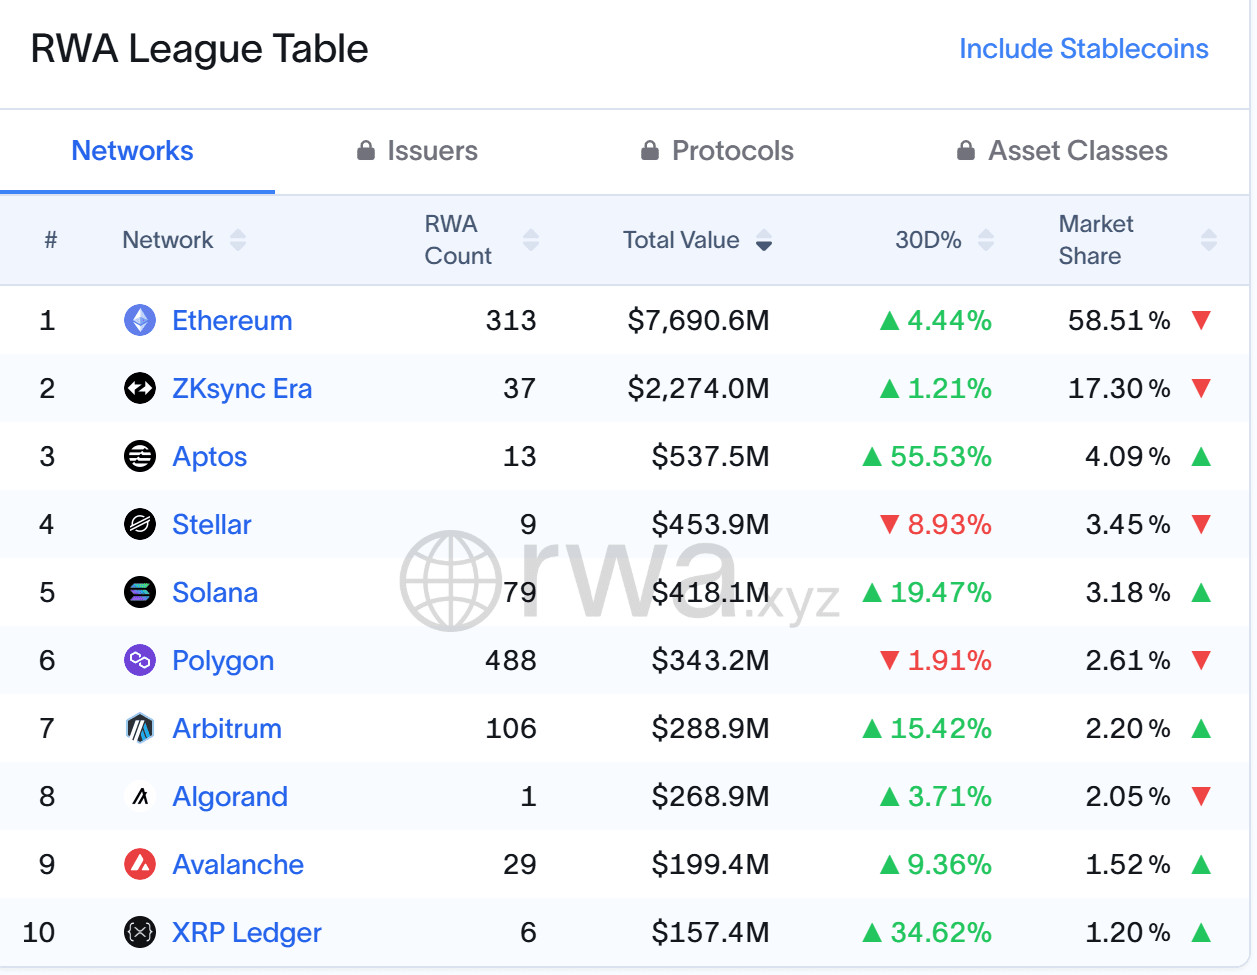Click the XRP Ledger logo icon
Viewport: 1257px width, 975px height.
point(140,932)
